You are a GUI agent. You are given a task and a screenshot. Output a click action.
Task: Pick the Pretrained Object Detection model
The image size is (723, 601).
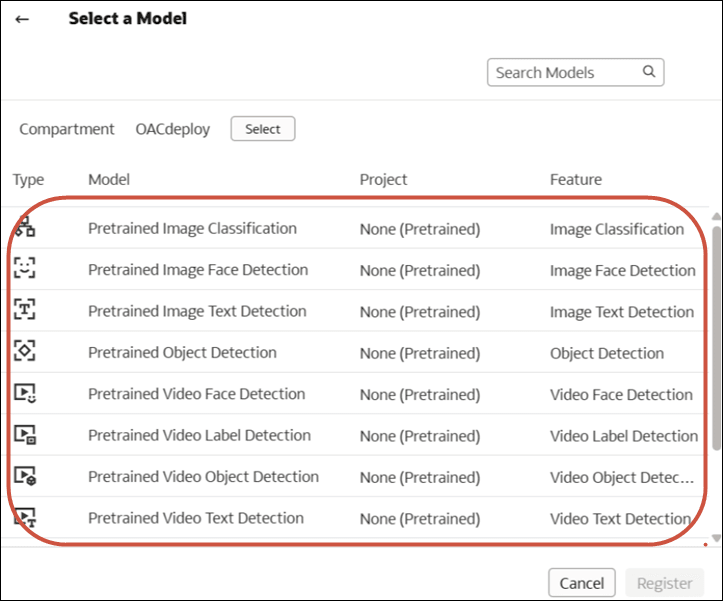pyautogui.click(x=182, y=353)
